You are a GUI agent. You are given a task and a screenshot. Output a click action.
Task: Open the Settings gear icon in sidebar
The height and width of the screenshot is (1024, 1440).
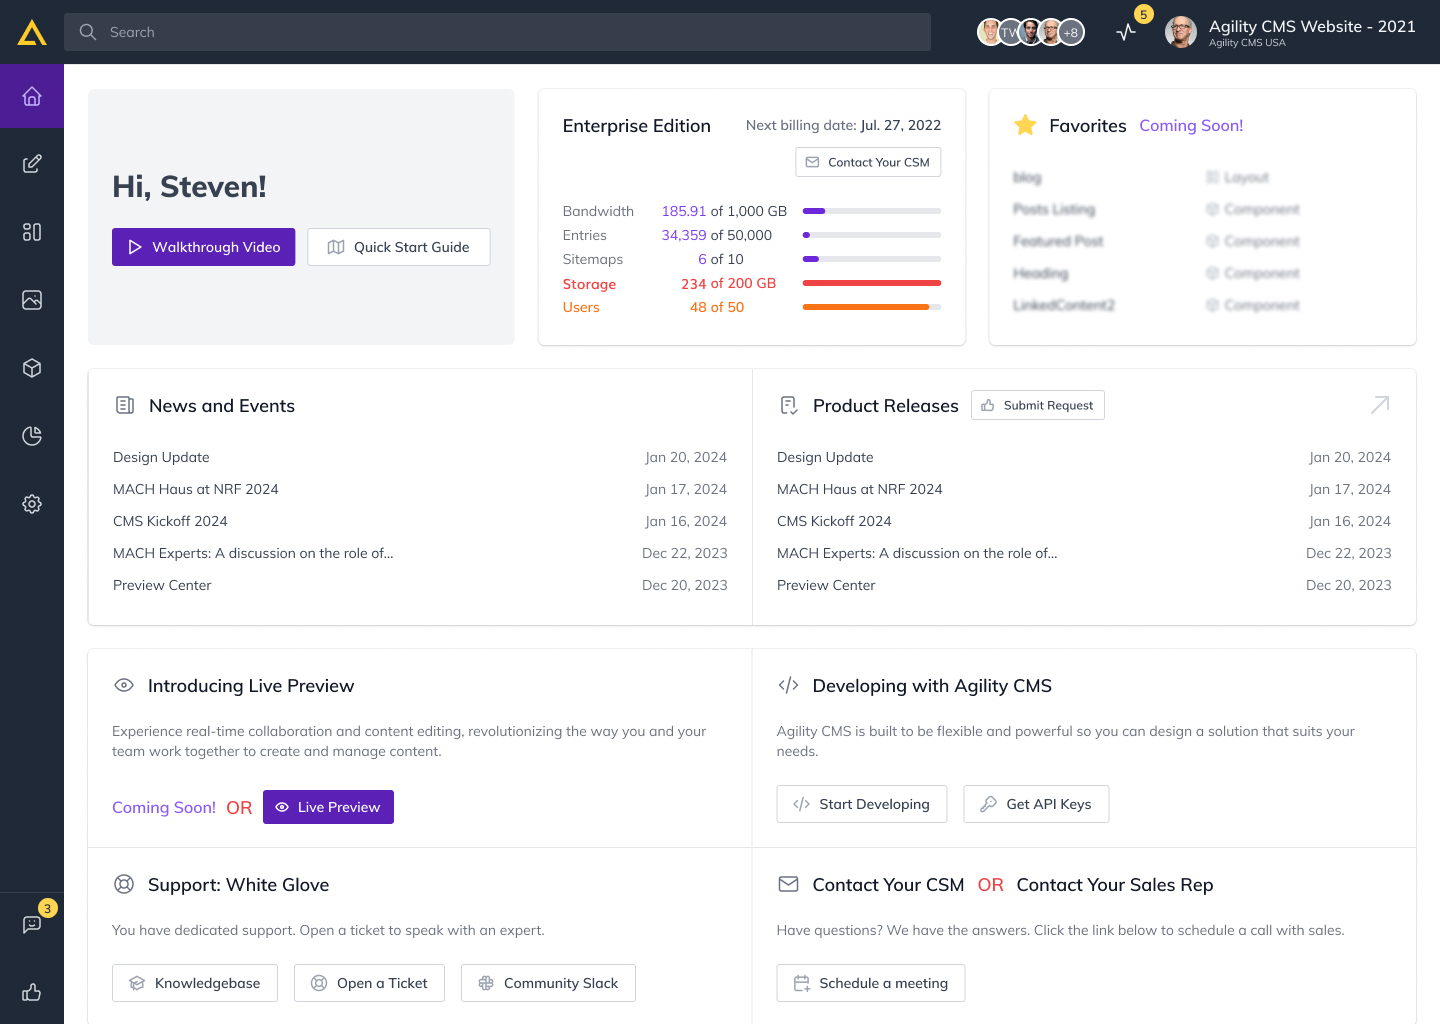point(32,504)
